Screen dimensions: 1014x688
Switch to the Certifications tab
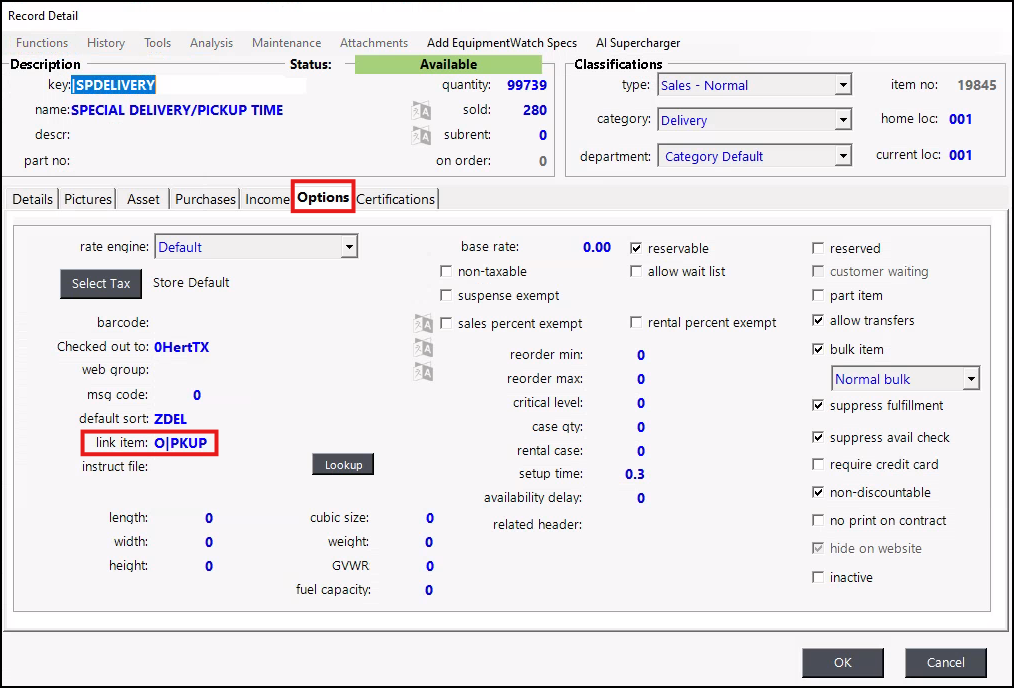click(x=396, y=199)
